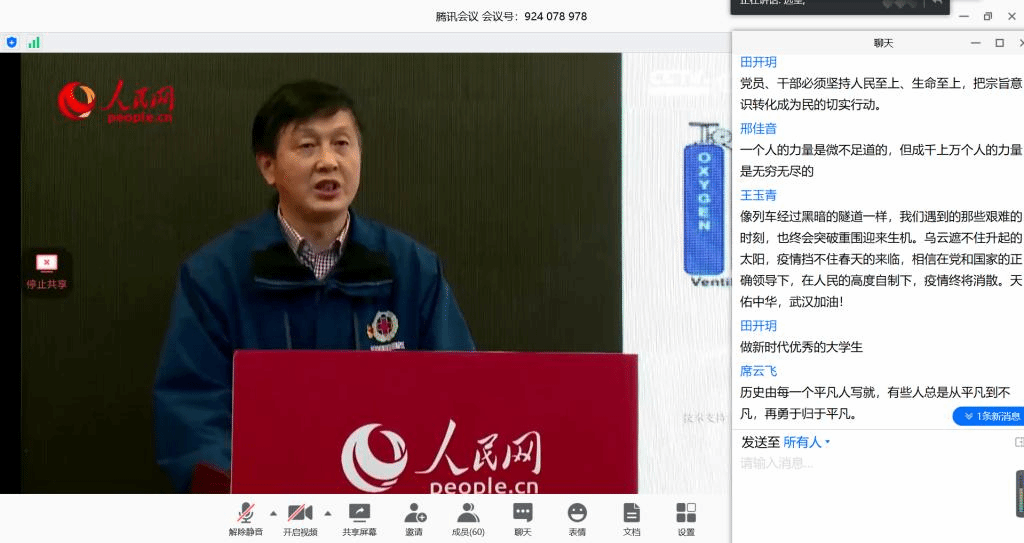This screenshot has width=1024, height=543.
Task: Check the green network signal icon
Action: tap(34, 42)
